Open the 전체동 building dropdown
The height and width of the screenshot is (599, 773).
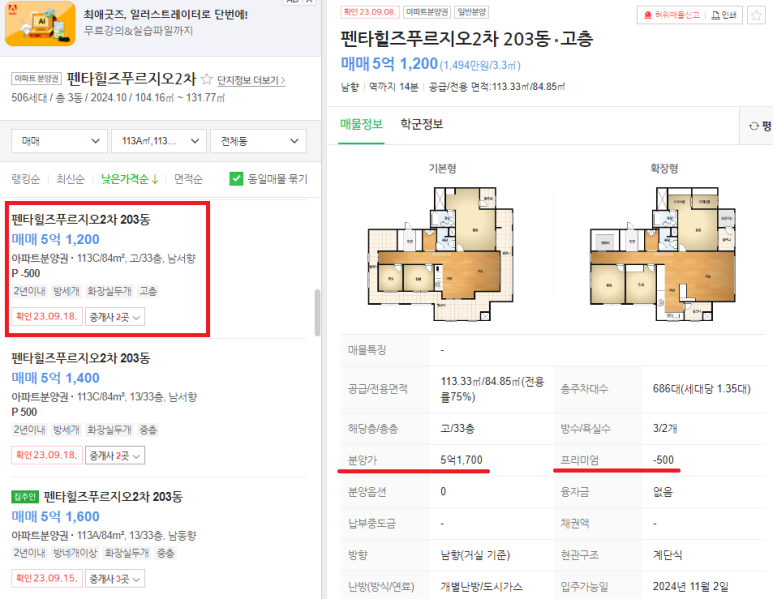pyautogui.click(x=258, y=141)
